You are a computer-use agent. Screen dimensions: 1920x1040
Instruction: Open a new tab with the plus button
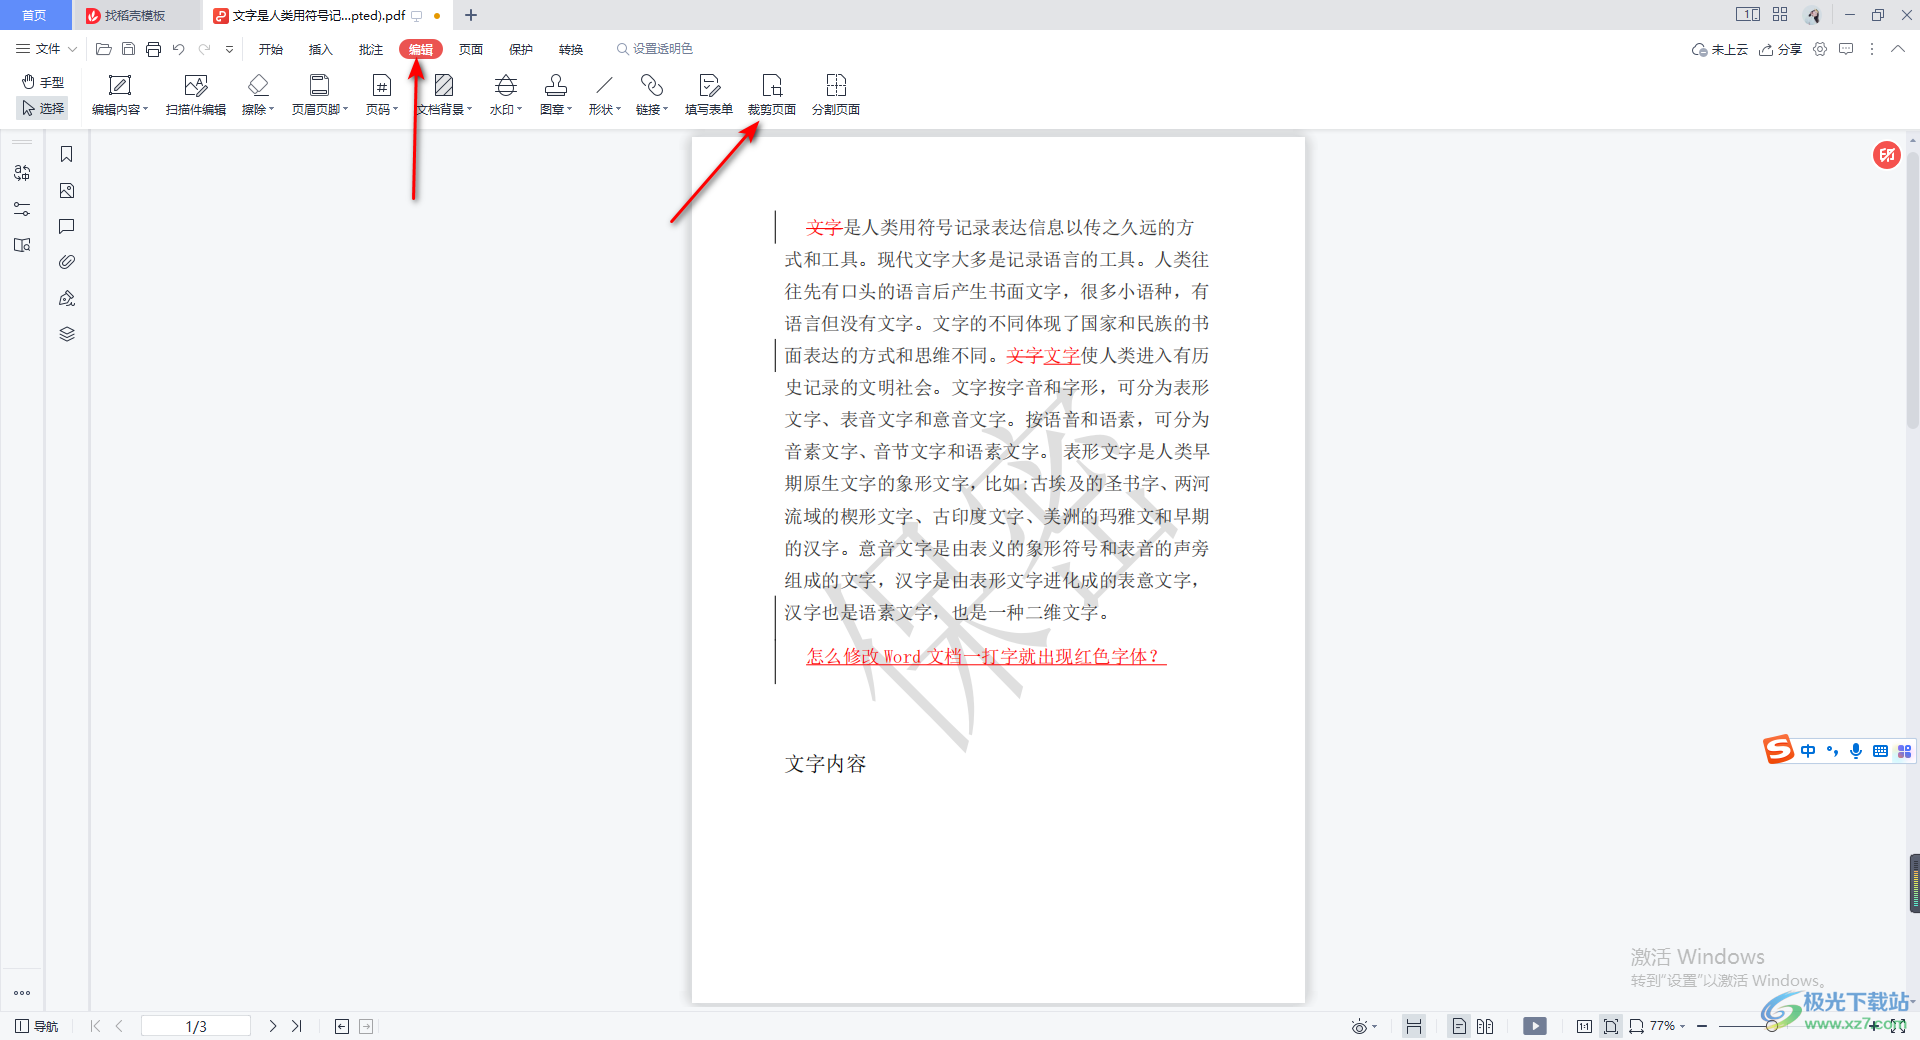tap(471, 15)
